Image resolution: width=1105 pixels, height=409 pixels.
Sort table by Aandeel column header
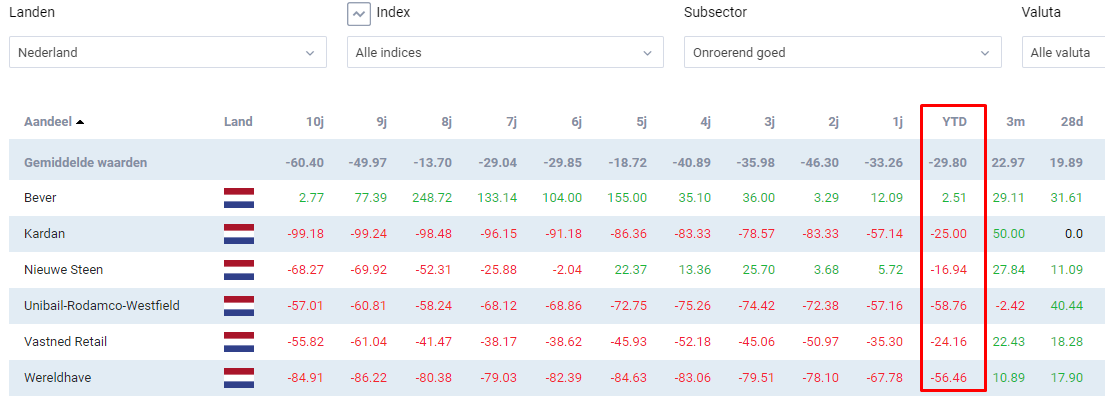48,122
